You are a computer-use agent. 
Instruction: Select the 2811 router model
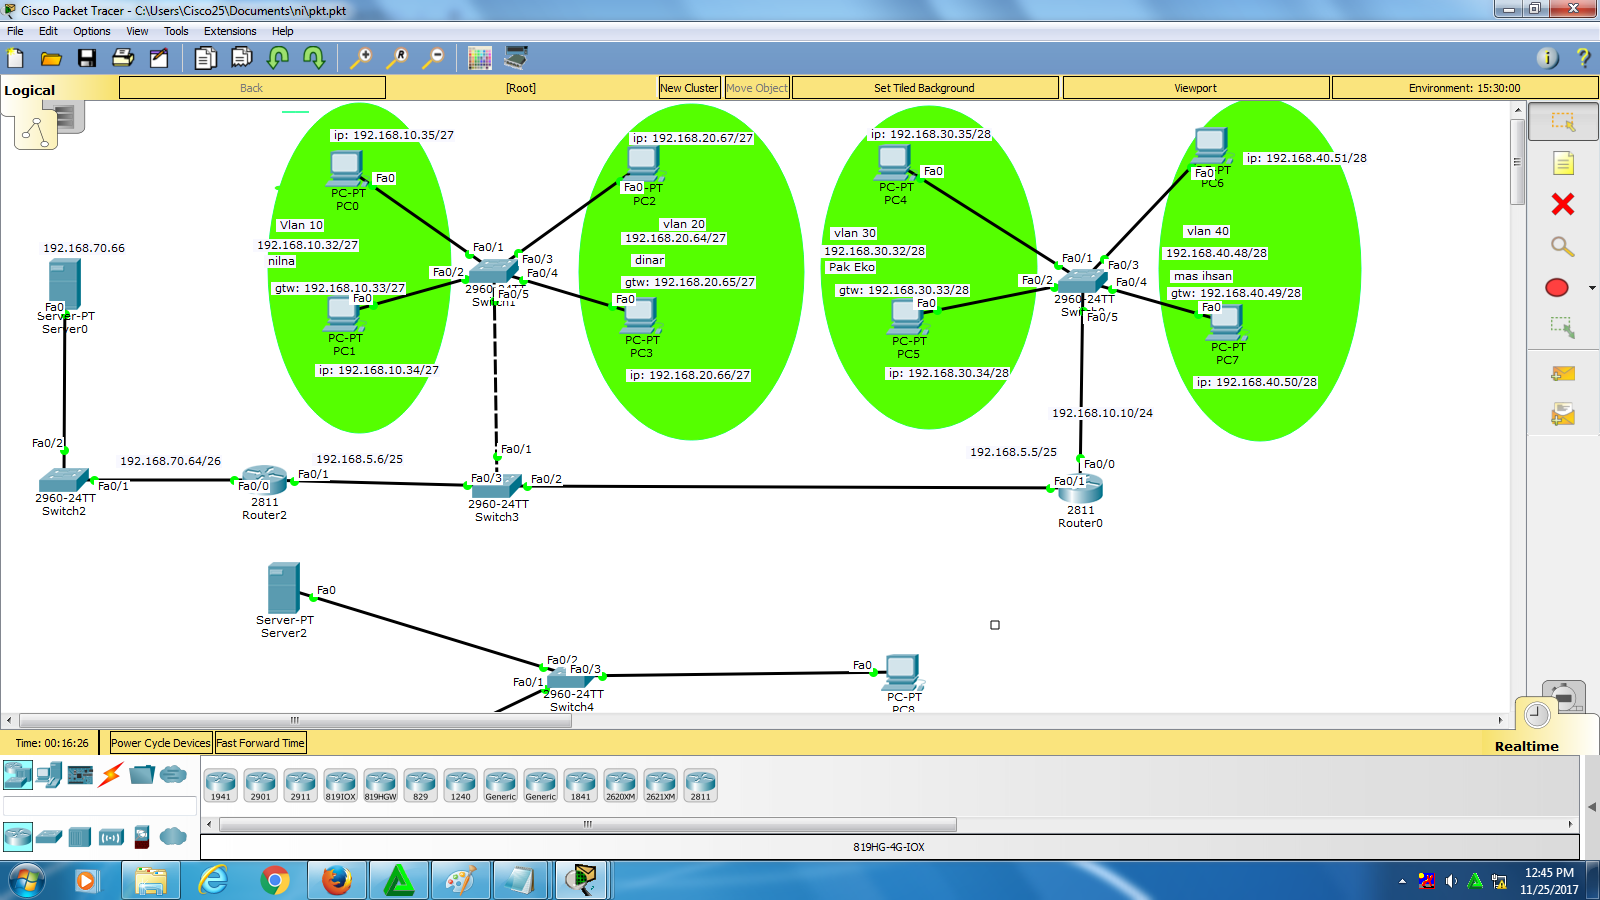tap(700, 785)
